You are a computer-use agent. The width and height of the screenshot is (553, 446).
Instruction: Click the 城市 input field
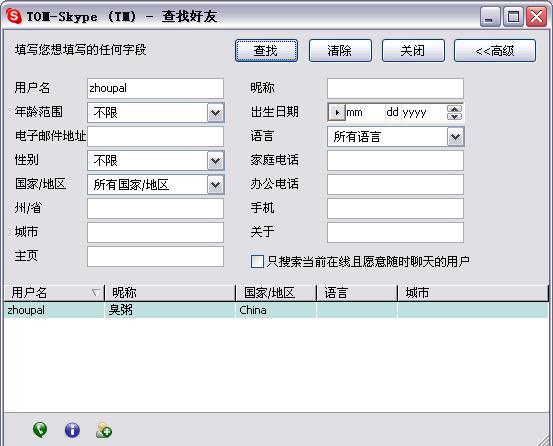(x=156, y=232)
